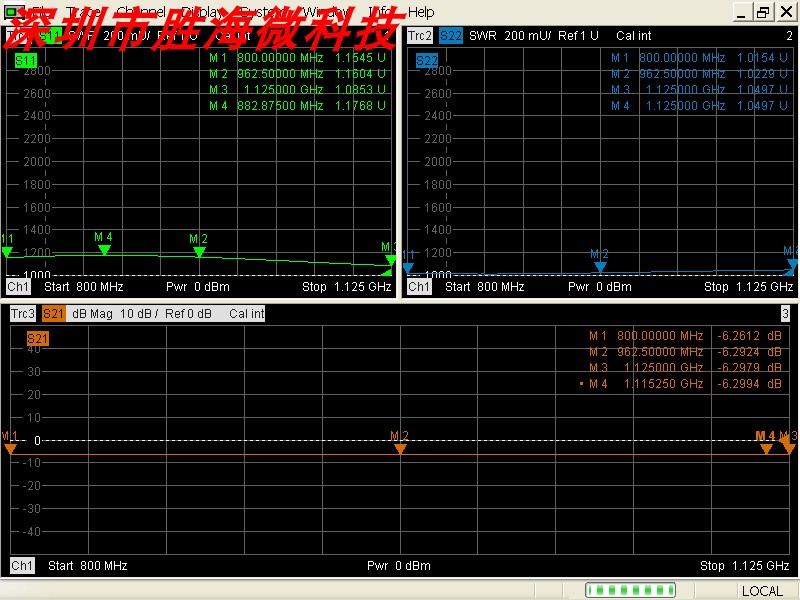800x600 pixels.
Task: Open the Display menu
Action: (x=203, y=11)
